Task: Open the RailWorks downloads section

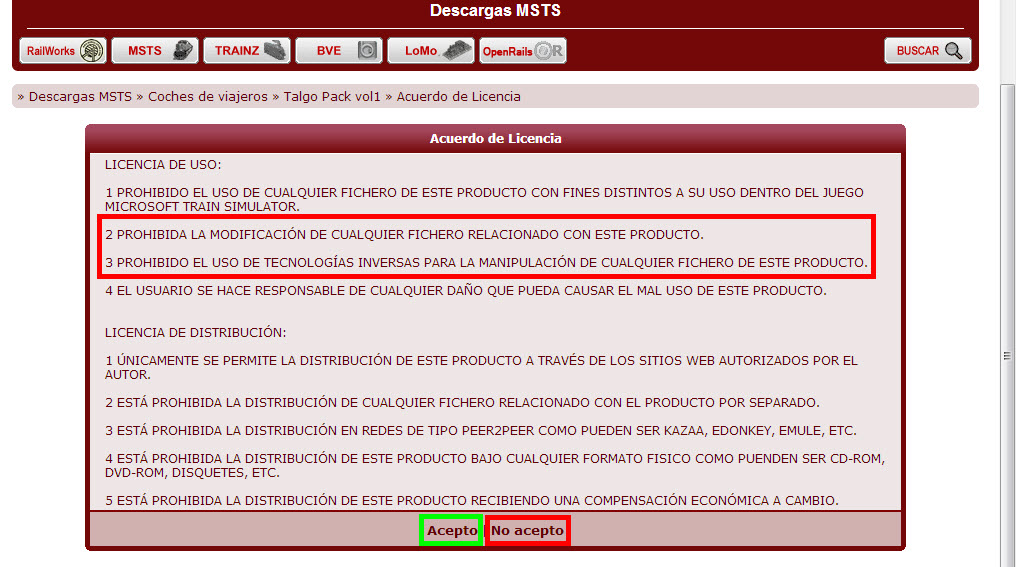Action: tap(64, 51)
